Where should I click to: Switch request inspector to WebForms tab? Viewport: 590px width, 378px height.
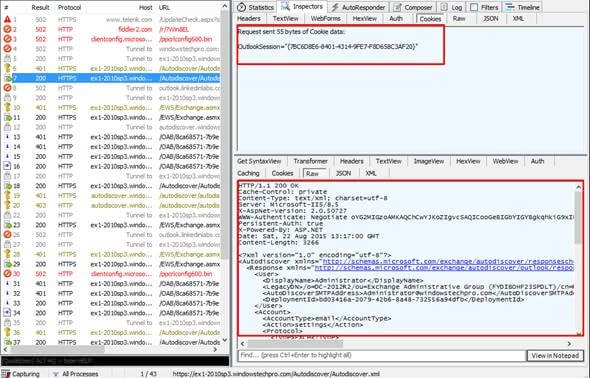click(325, 18)
